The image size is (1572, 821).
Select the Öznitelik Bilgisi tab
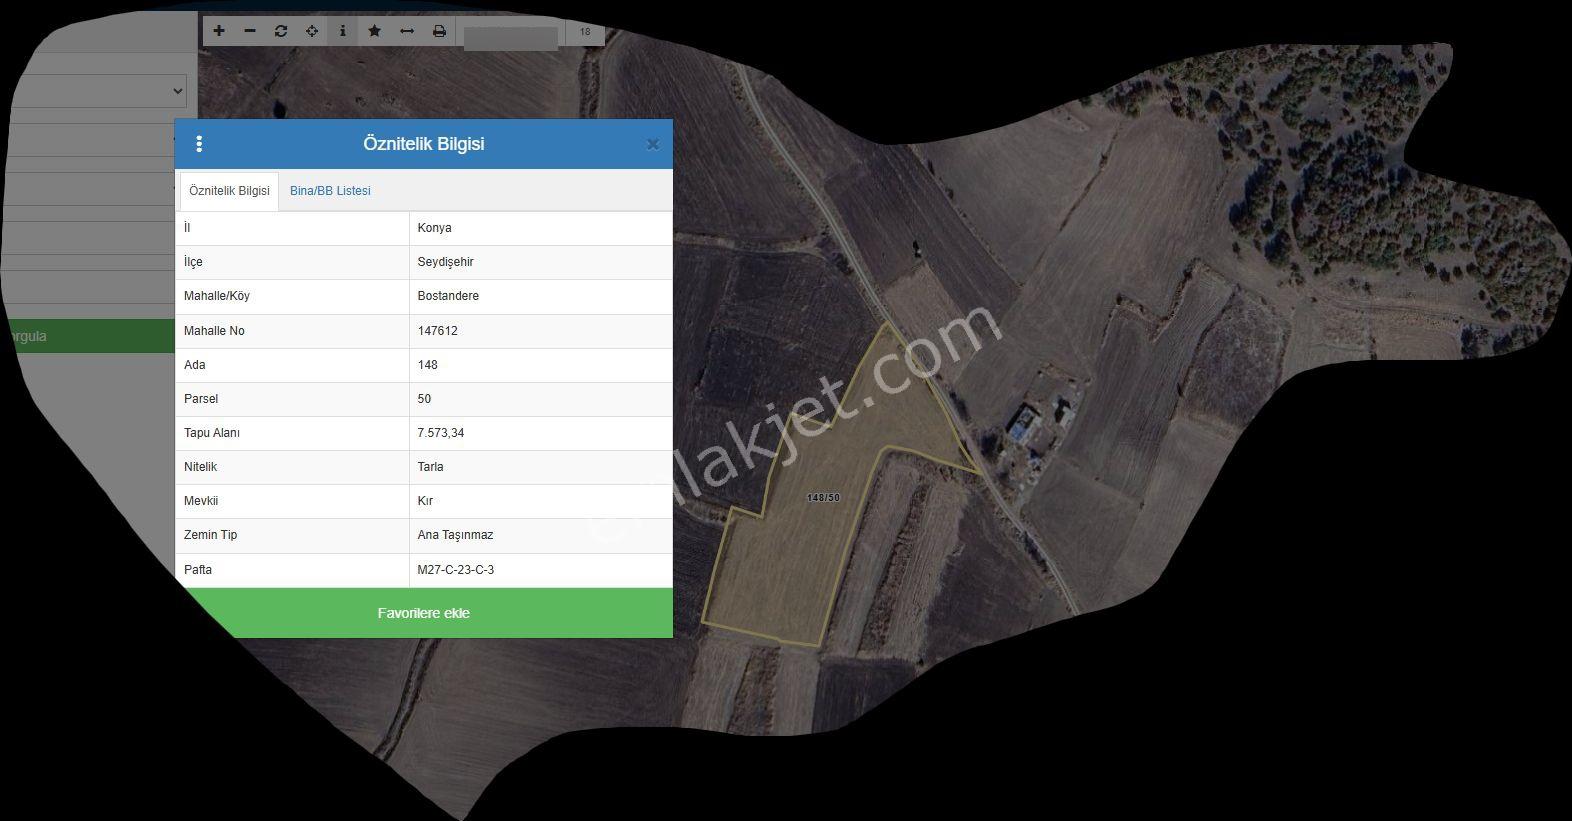(229, 191)
